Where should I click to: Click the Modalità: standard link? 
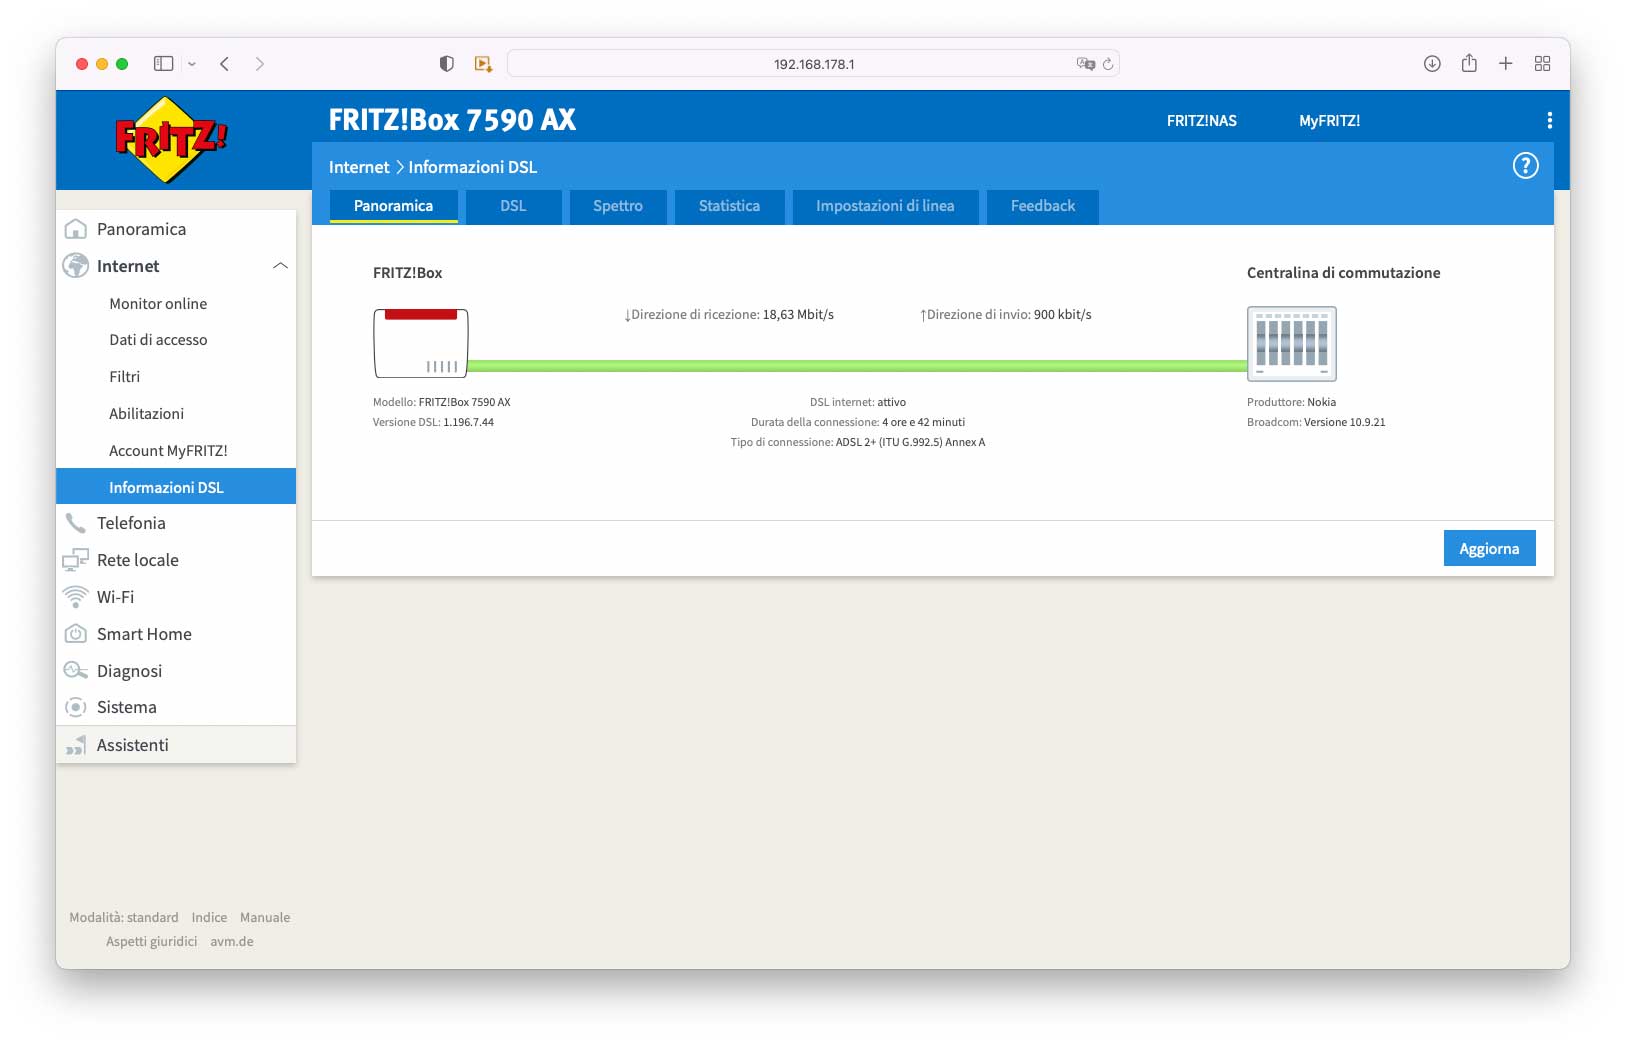pyautogui.click(x=124, y=917)
